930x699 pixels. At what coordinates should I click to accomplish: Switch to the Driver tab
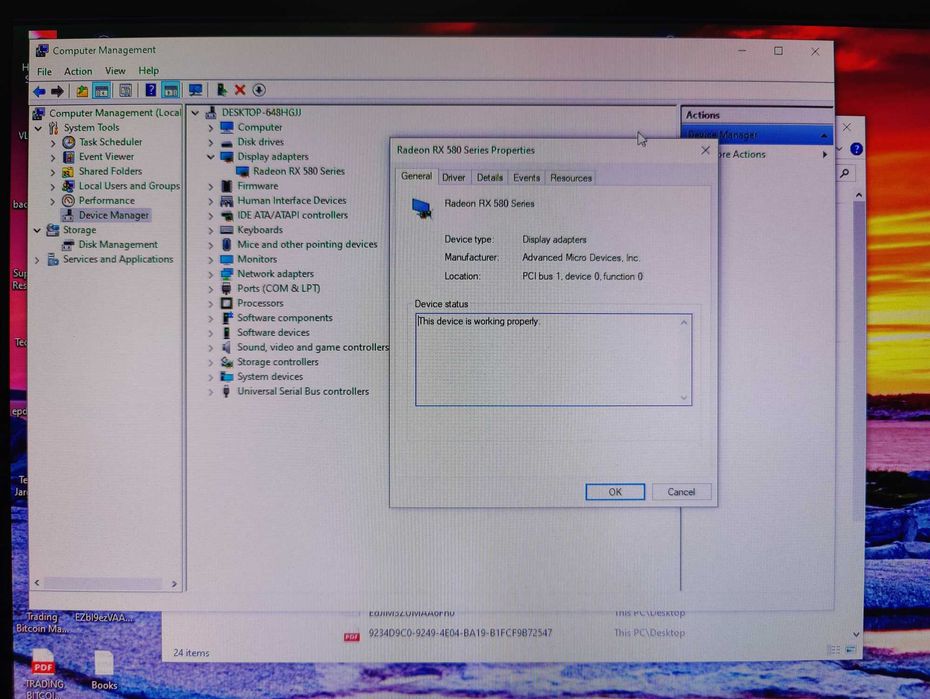pos(453,178)
